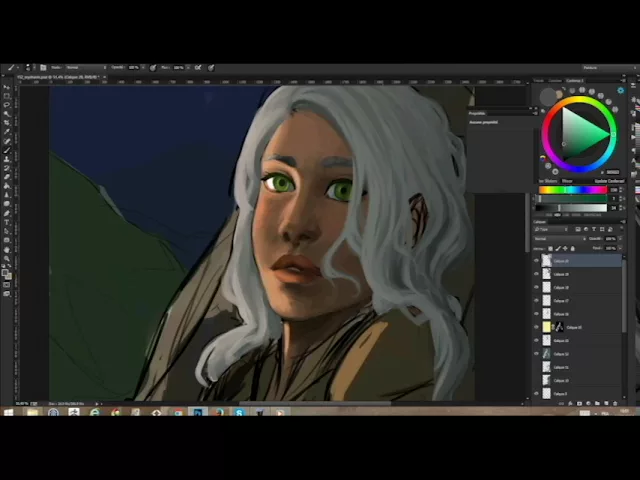Switch to the Coolorus panel tab
Viewport: 640px width, 480px height.
pos(575,80)
